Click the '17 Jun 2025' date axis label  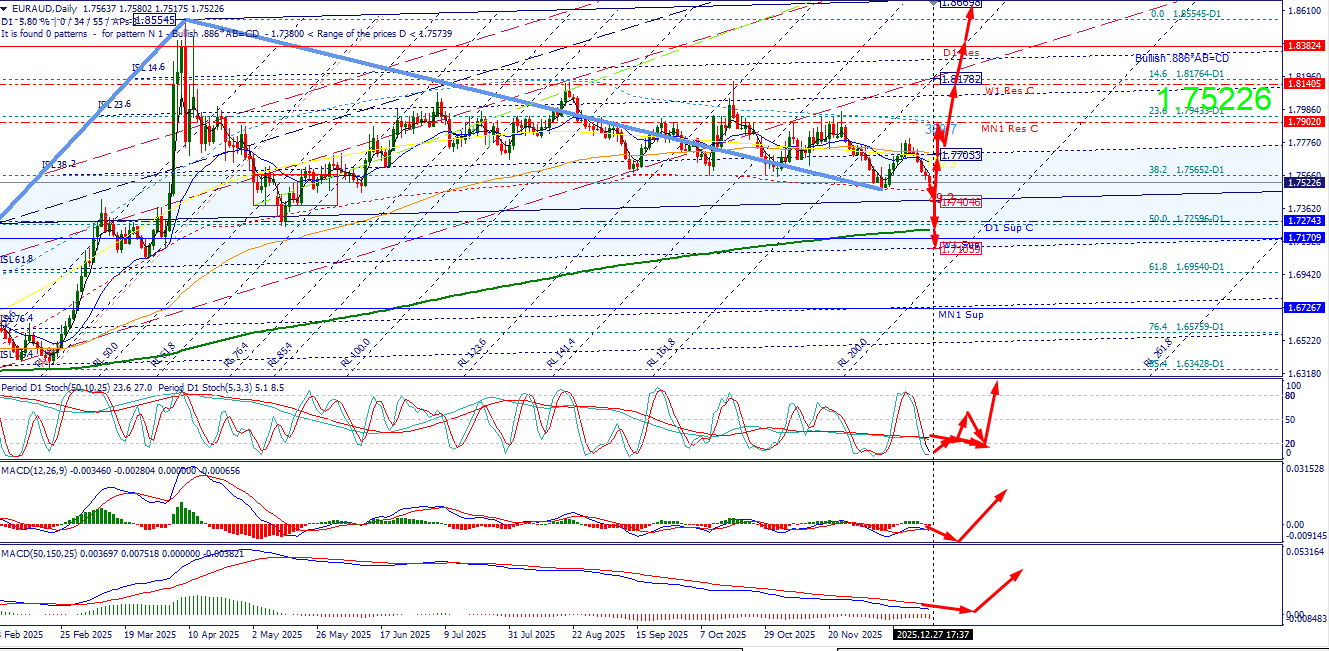[x=404, y=634]
